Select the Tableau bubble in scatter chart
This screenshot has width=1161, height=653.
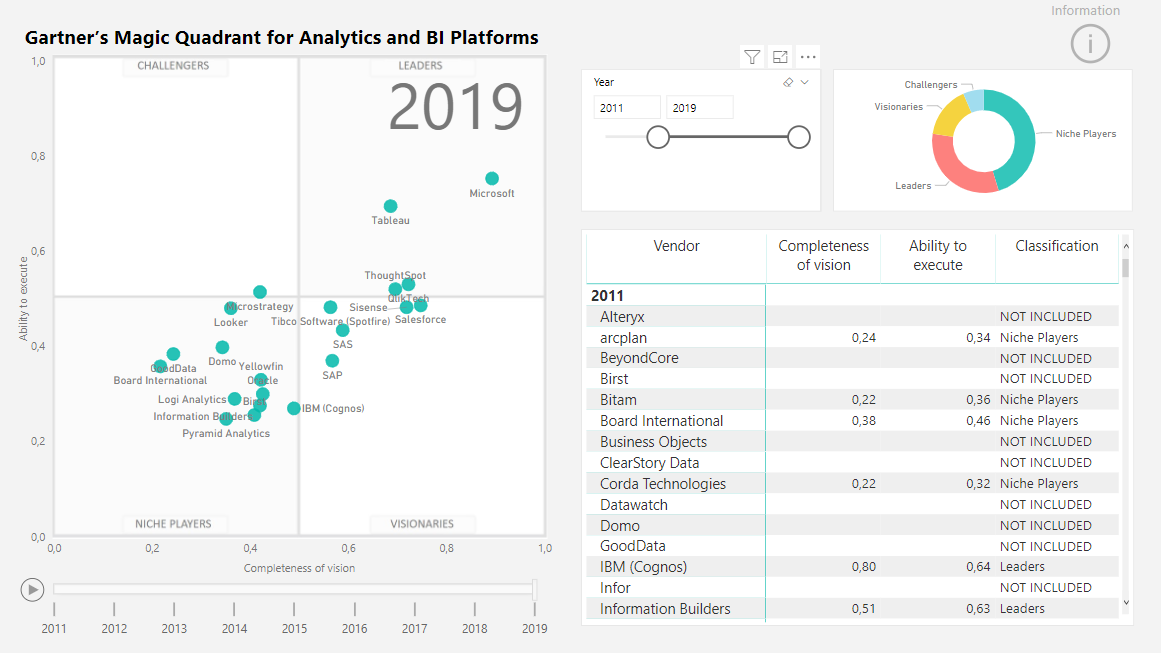[390, 206]
